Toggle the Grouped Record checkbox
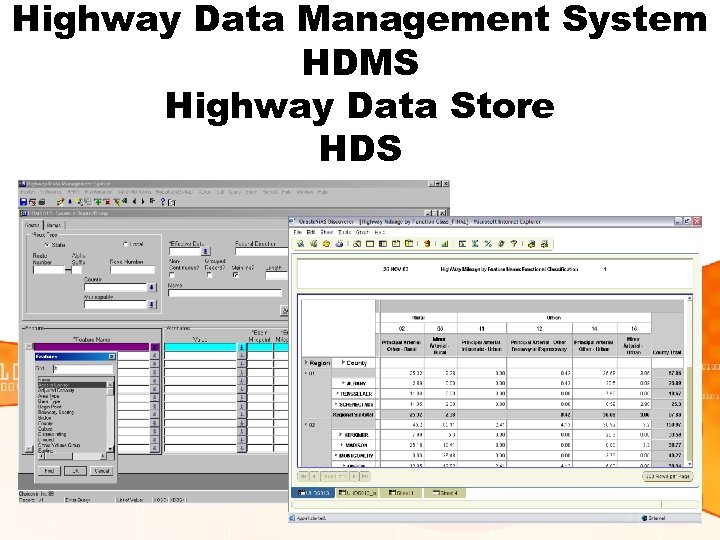Image resolution: width=720 pixels, height=540 pixels. 209,275
